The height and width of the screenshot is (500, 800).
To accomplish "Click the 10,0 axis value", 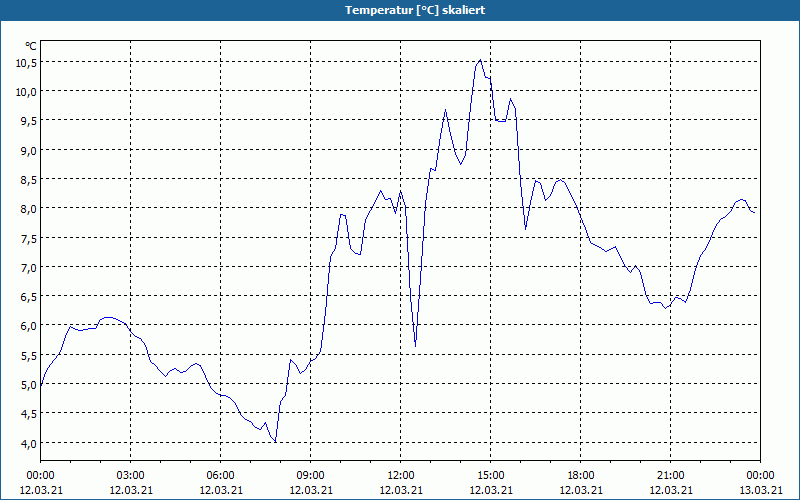I will [27, 92].
